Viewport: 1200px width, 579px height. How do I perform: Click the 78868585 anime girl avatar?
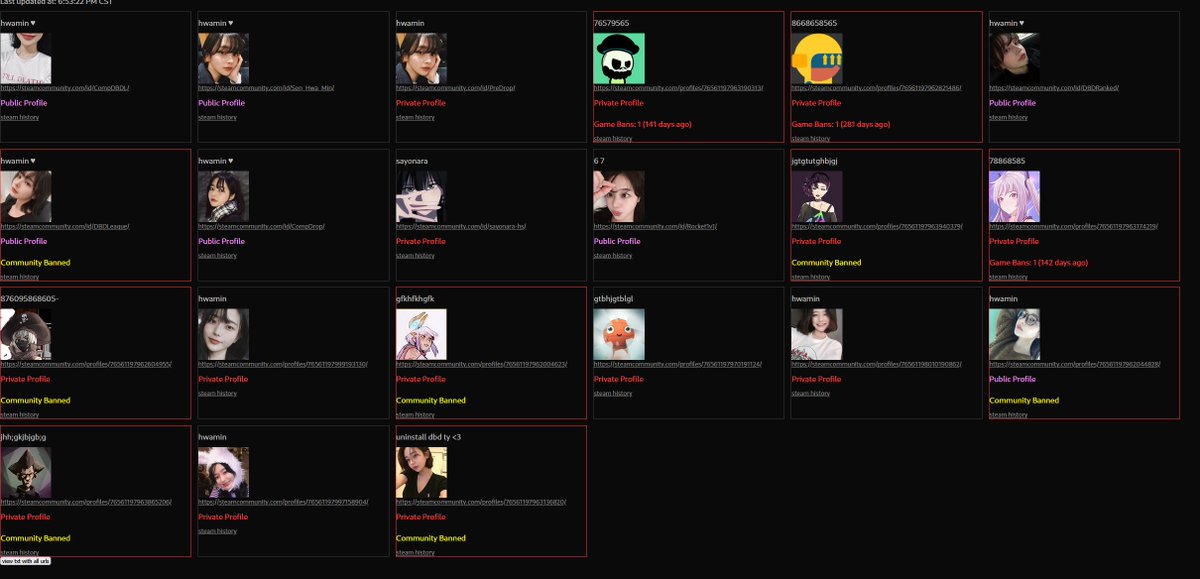pyautogui.click(x=1014, y=196)
